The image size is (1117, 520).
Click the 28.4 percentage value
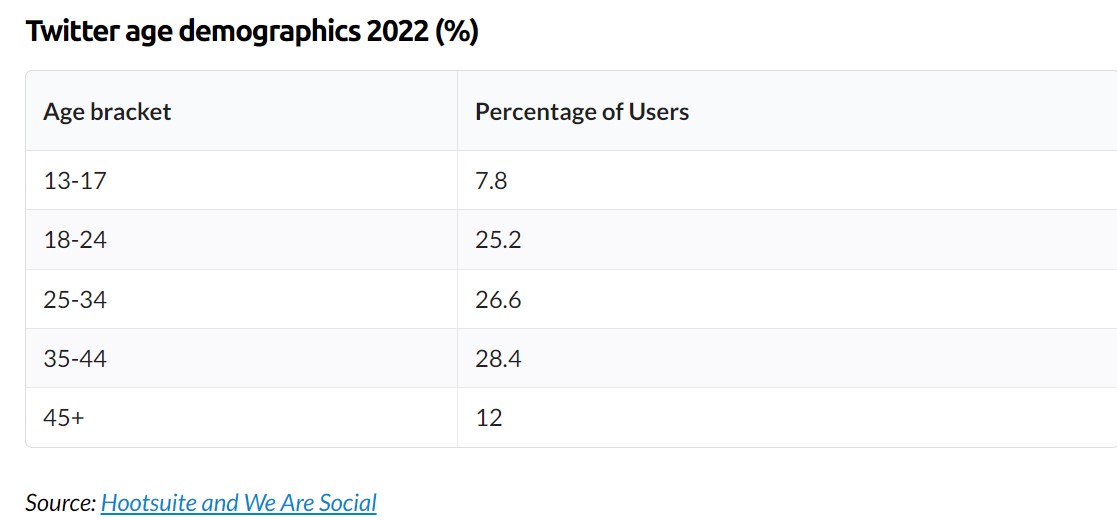point(498,358)
